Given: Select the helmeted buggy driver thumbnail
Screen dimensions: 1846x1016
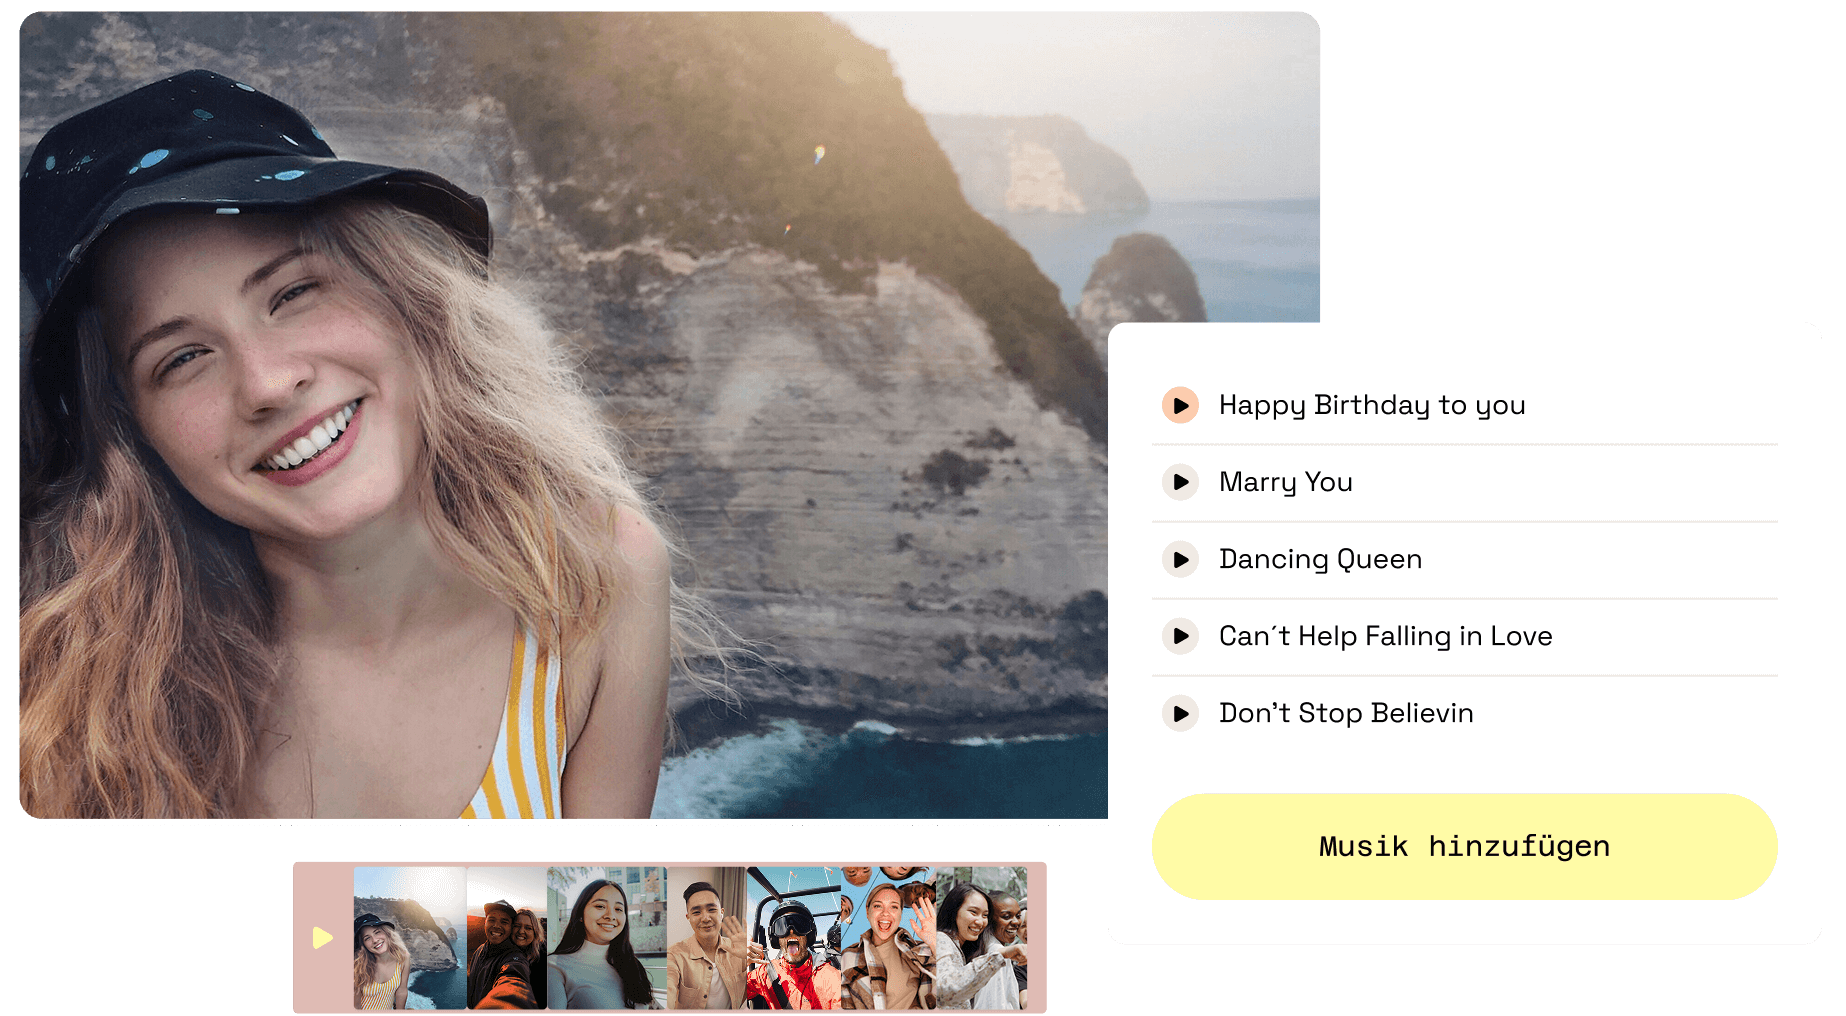Looking at the screenshot, I should point(793,938).
